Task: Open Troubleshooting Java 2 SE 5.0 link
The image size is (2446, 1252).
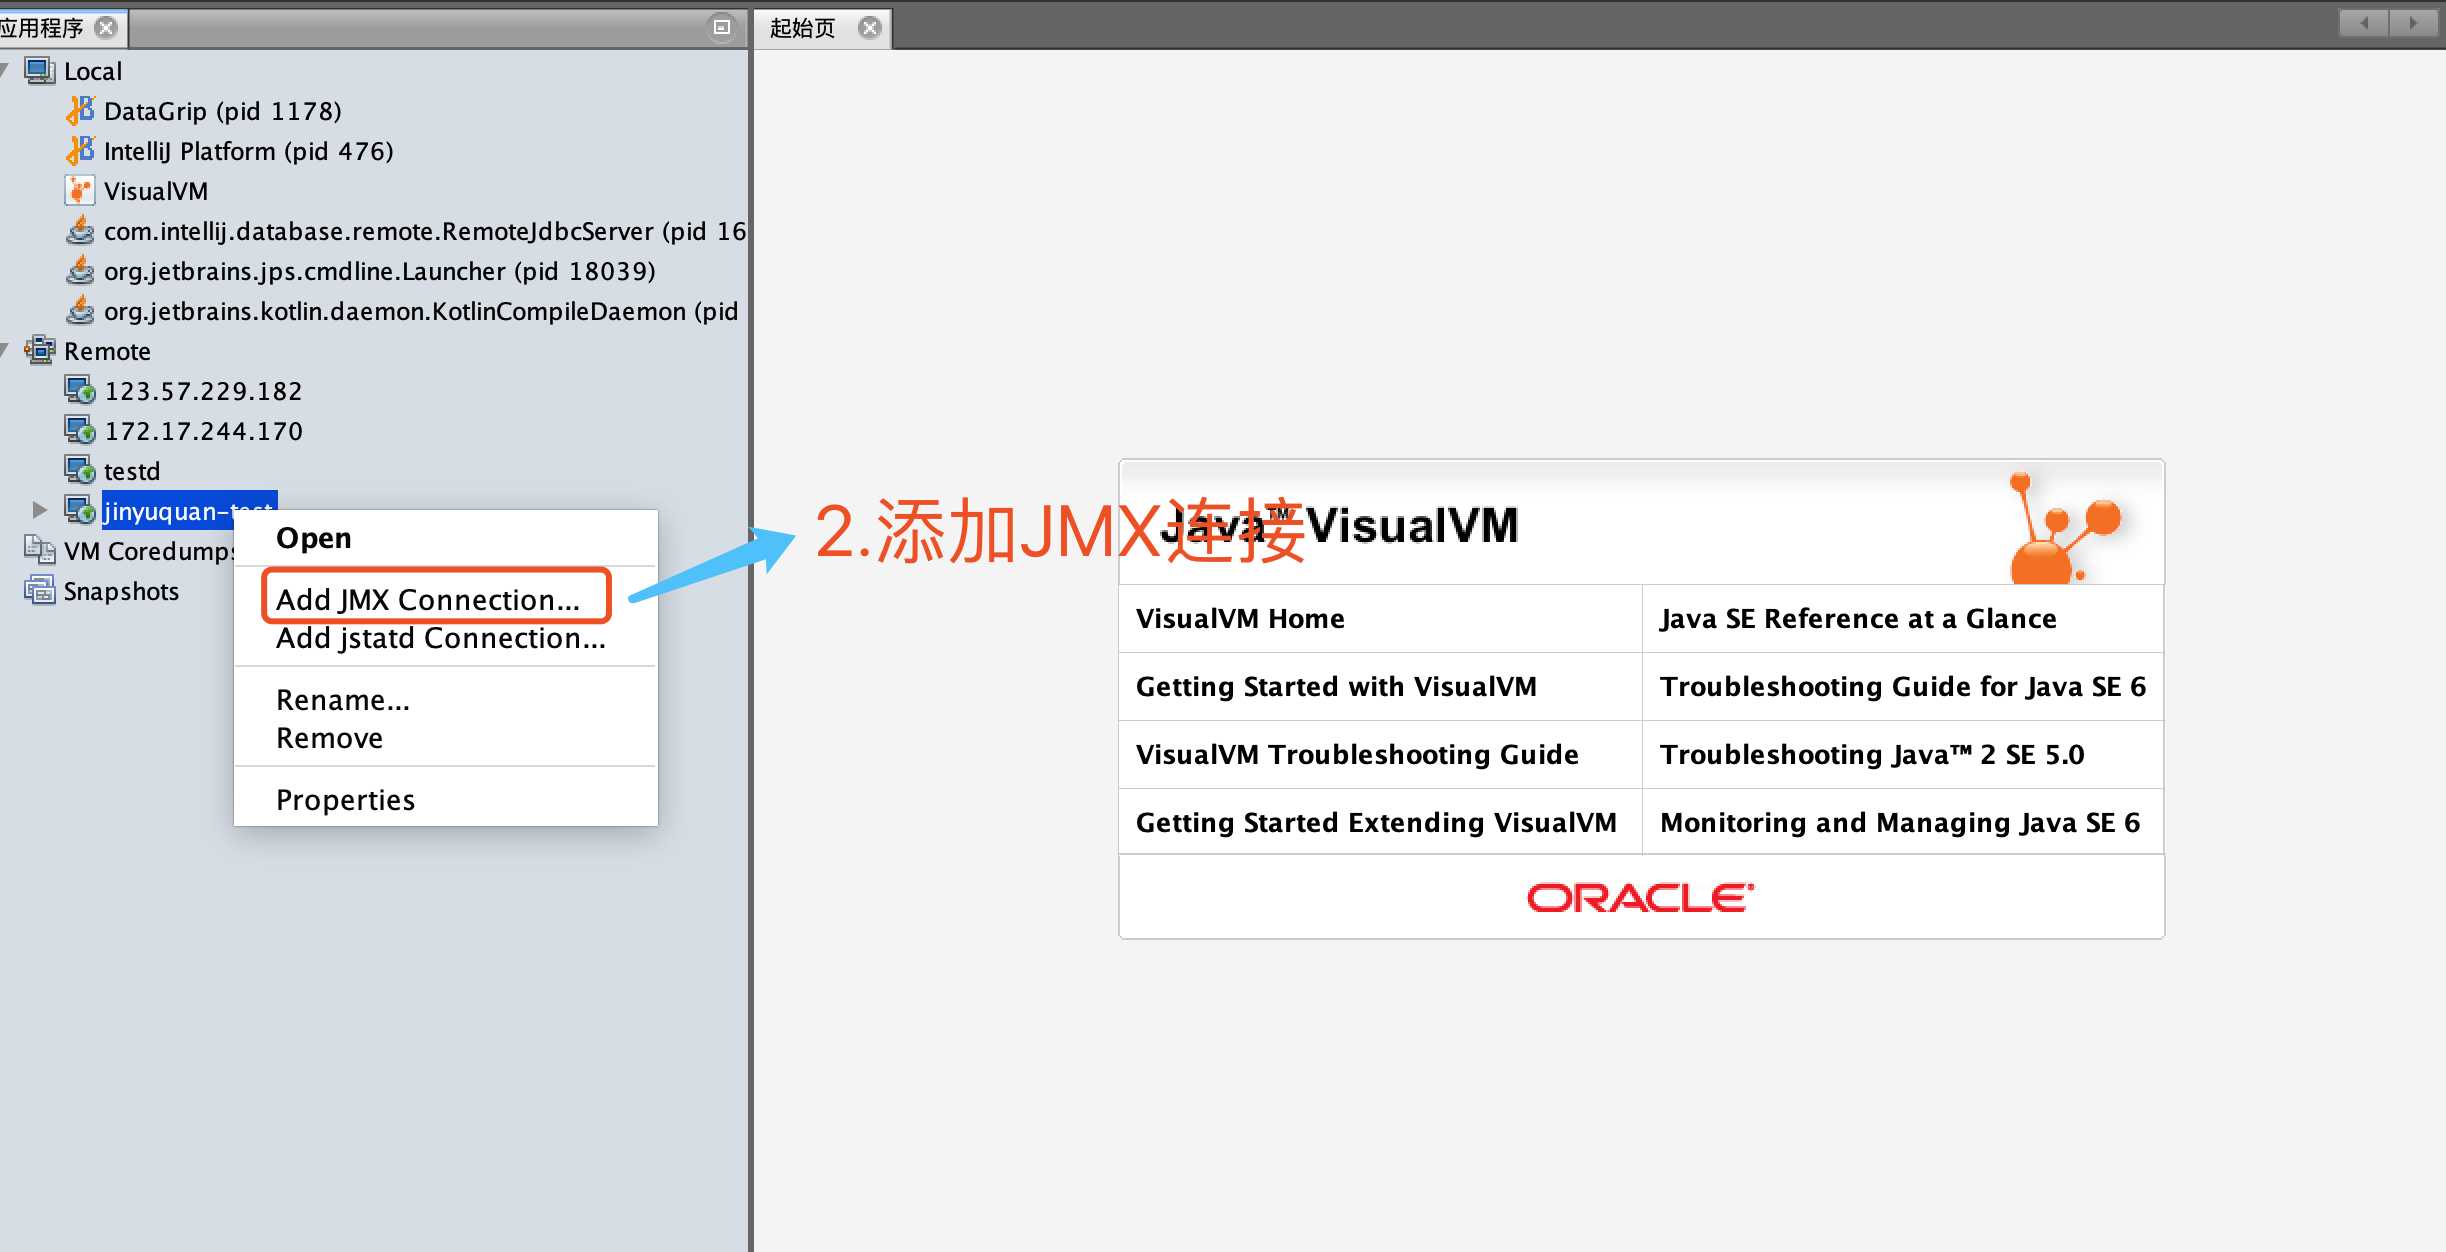Action: pyautogui.click(x=1872, y=754)
